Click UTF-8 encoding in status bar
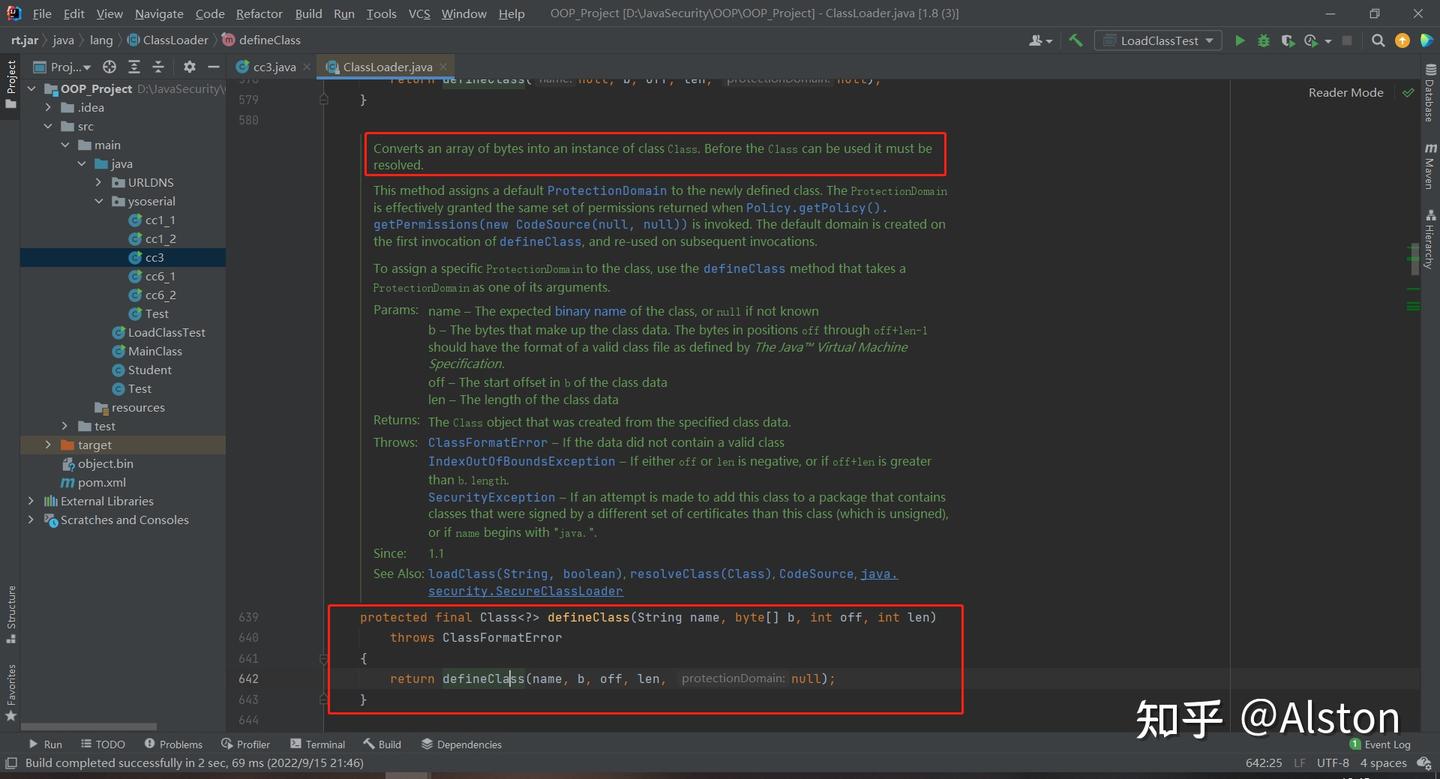Screen dimensions: 1440x779 [1332, 763]
